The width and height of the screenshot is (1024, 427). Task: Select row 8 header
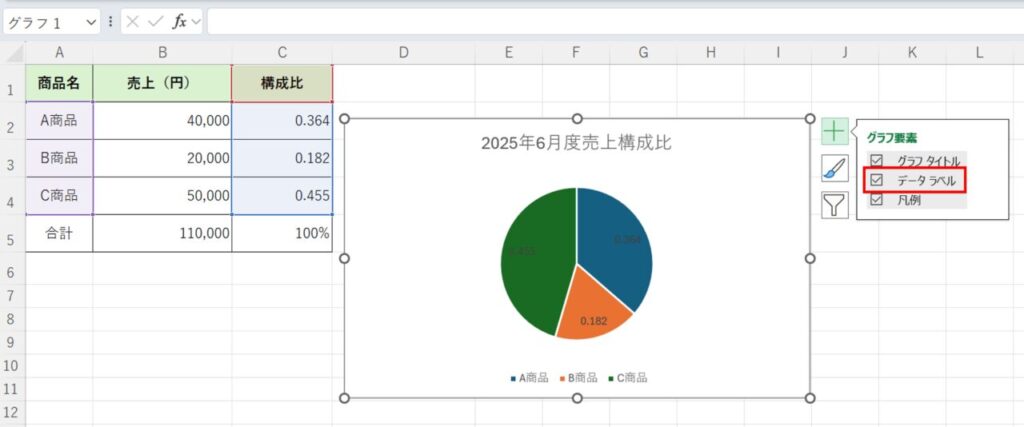[13, 319]
